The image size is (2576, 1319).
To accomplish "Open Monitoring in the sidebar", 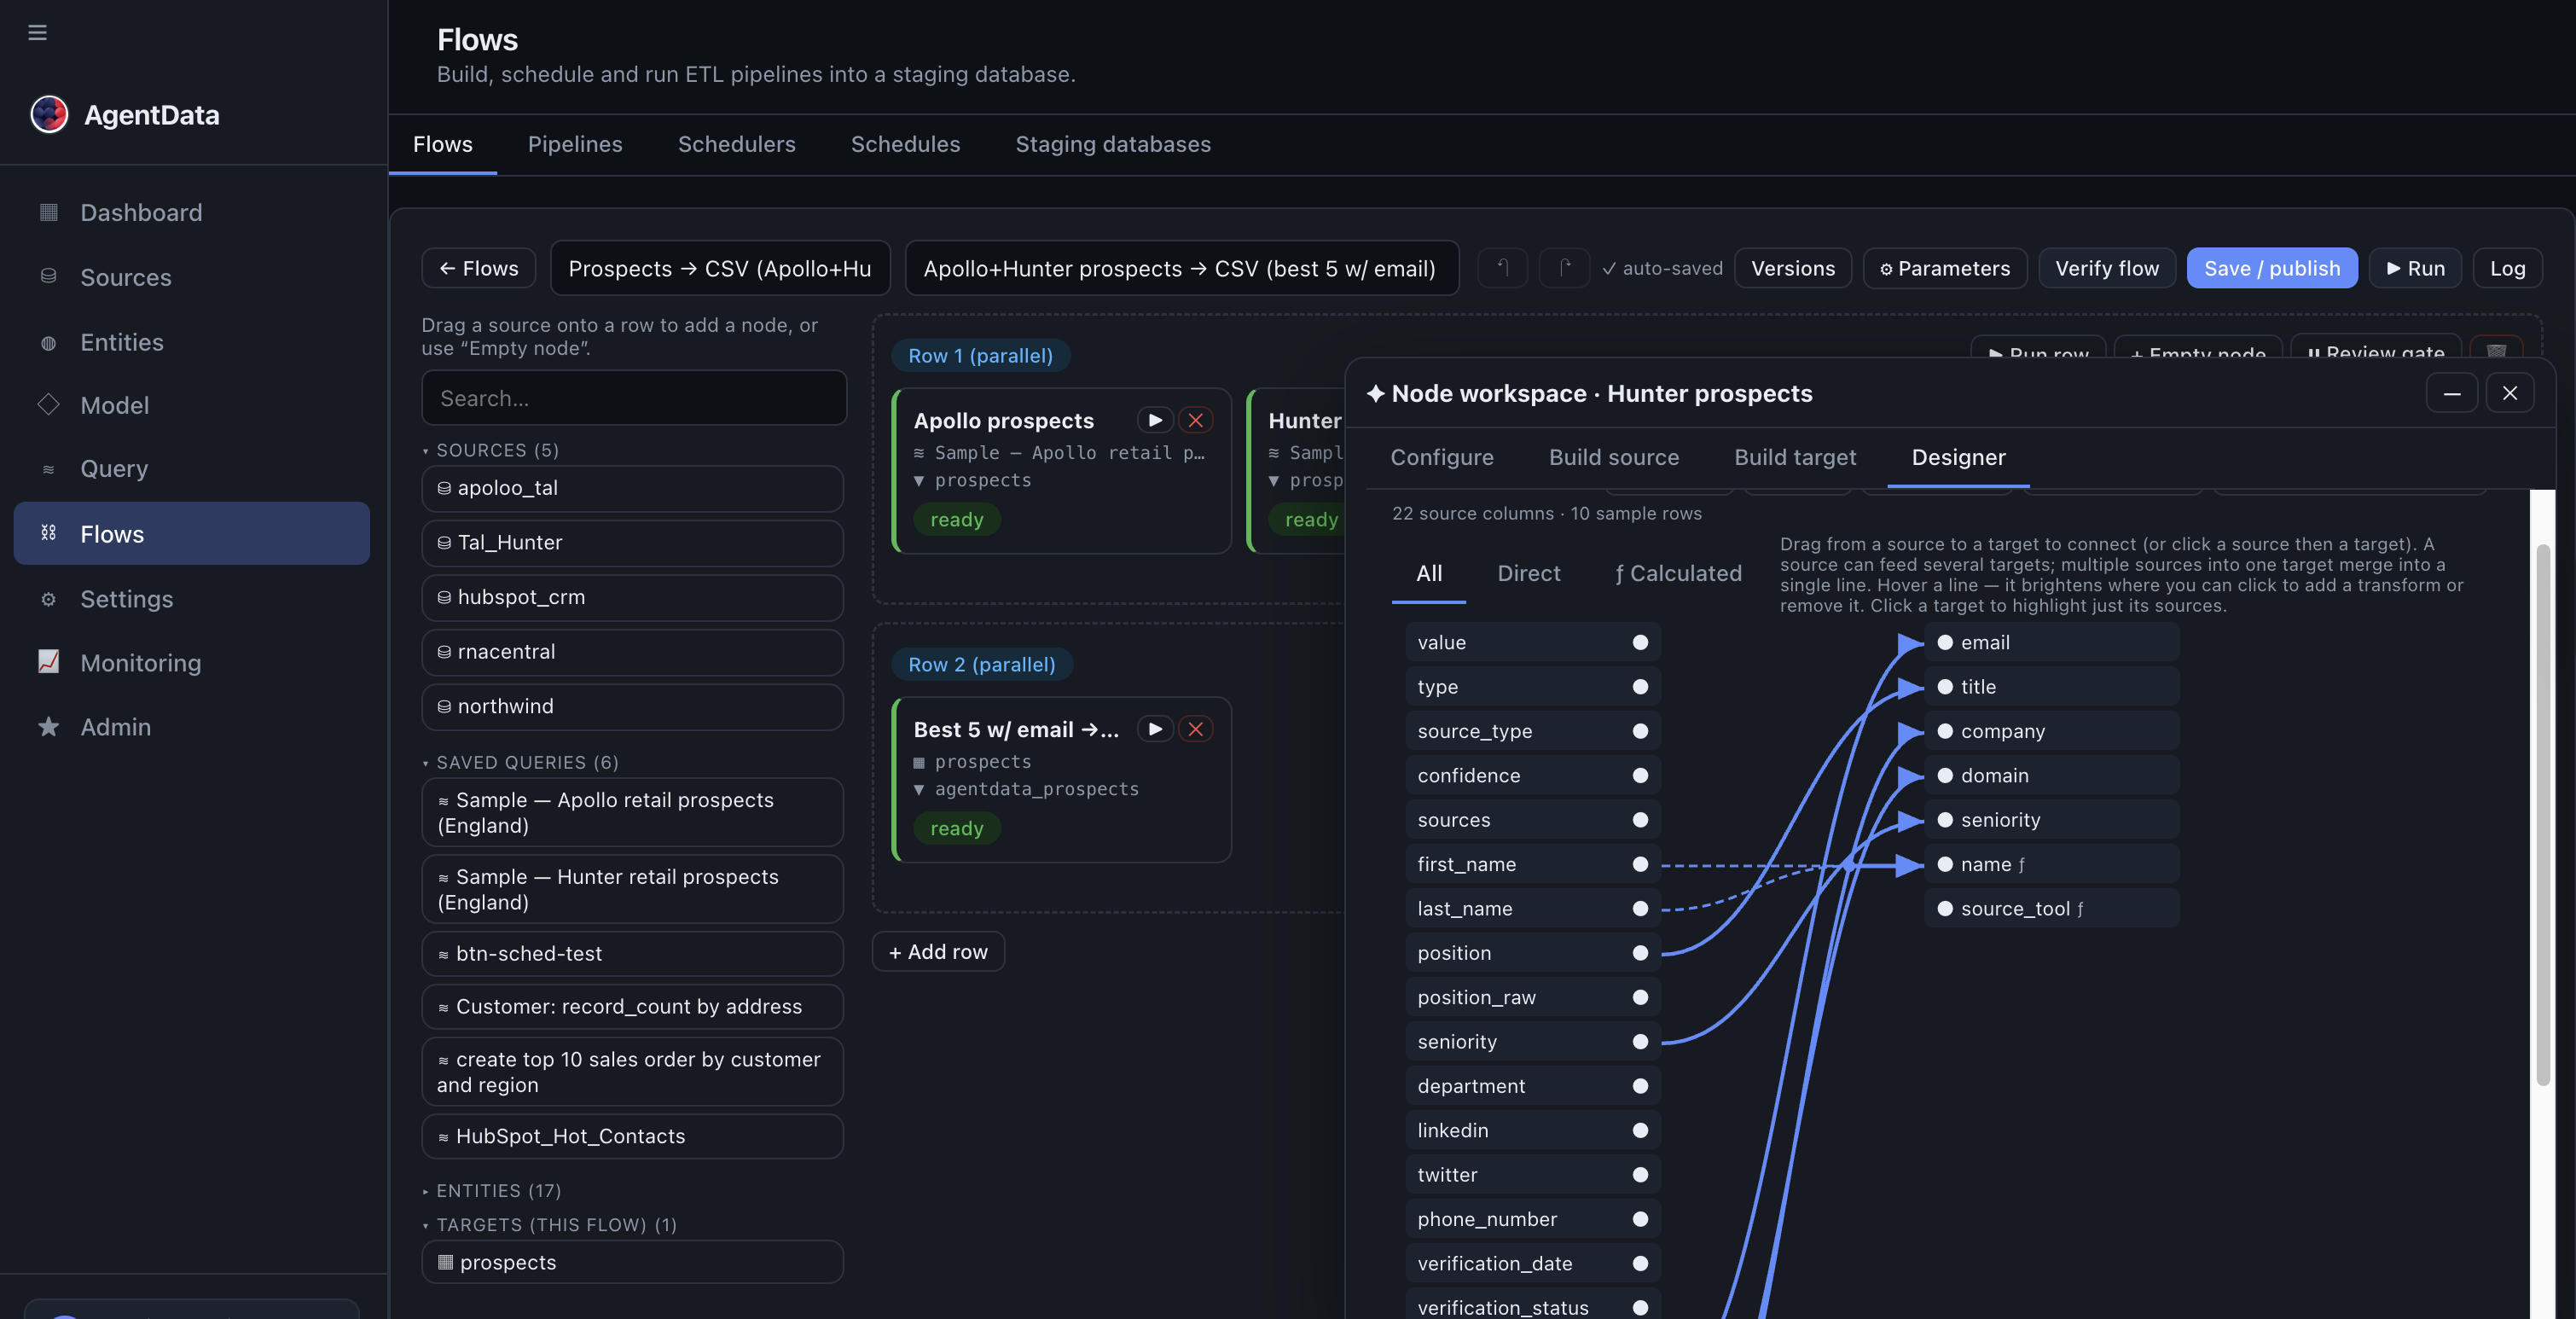I will [x=192, y=663].
